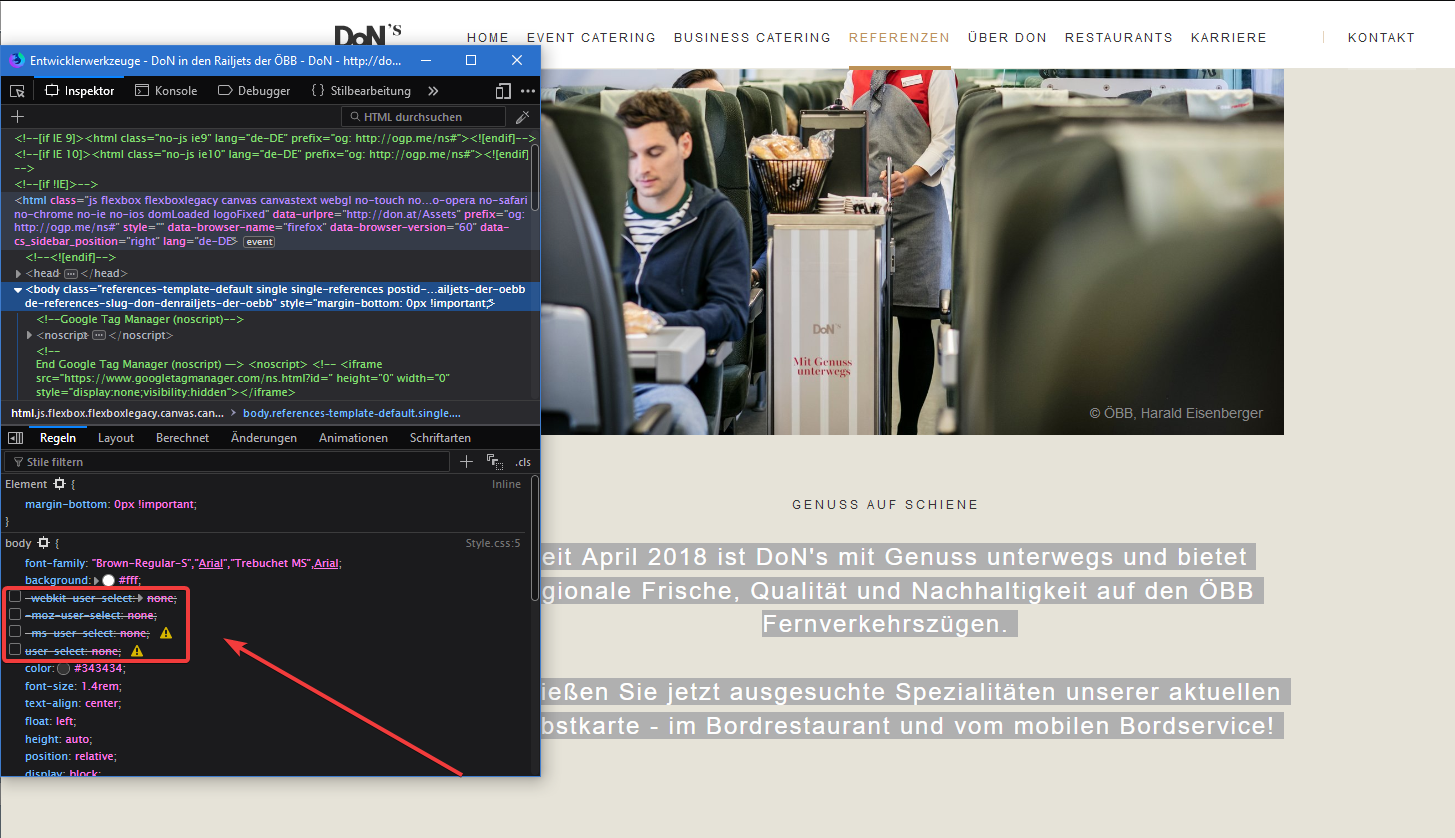Image resolution: width=1455 pixels, height=838 pixels.
Task: Select the Regeln sidebar tab
Action: tap(58, 438)
